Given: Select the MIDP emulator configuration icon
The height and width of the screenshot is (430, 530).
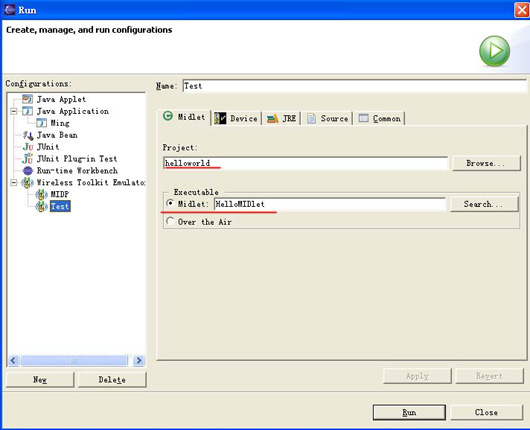Looking at the screenshot, I should (x=42, y=194).
